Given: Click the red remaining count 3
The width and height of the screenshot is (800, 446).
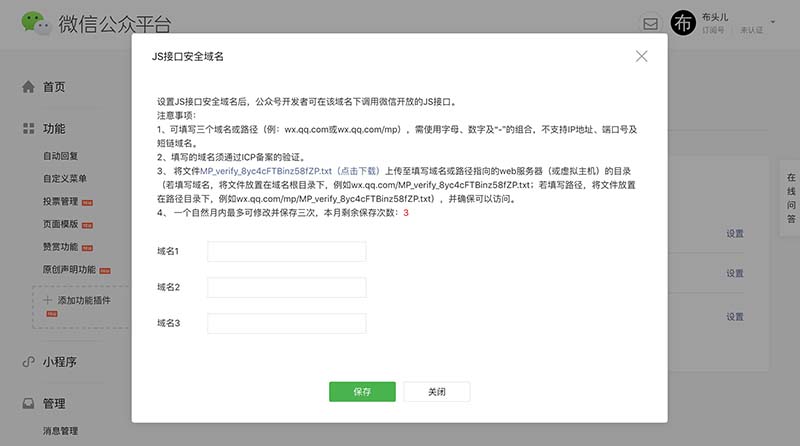Looking at the screenshot, I should coord(406,213).
